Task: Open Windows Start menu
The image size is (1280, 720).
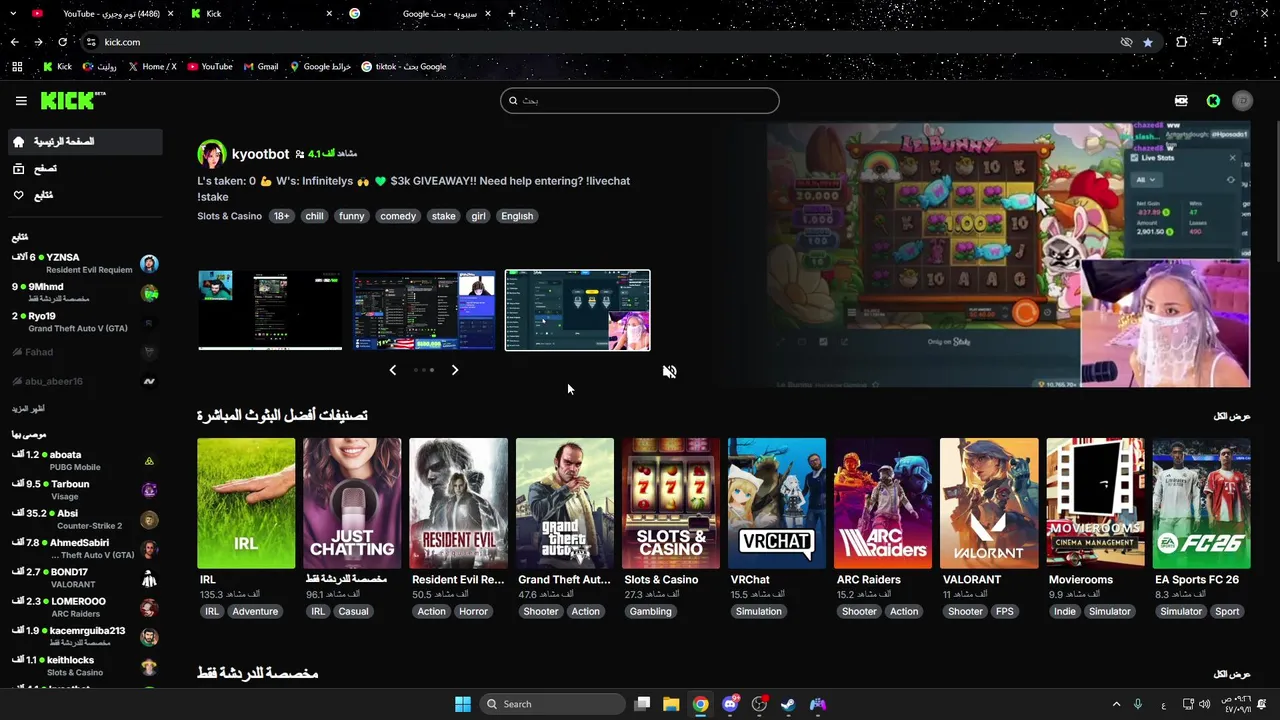Action: click(463, 704)
